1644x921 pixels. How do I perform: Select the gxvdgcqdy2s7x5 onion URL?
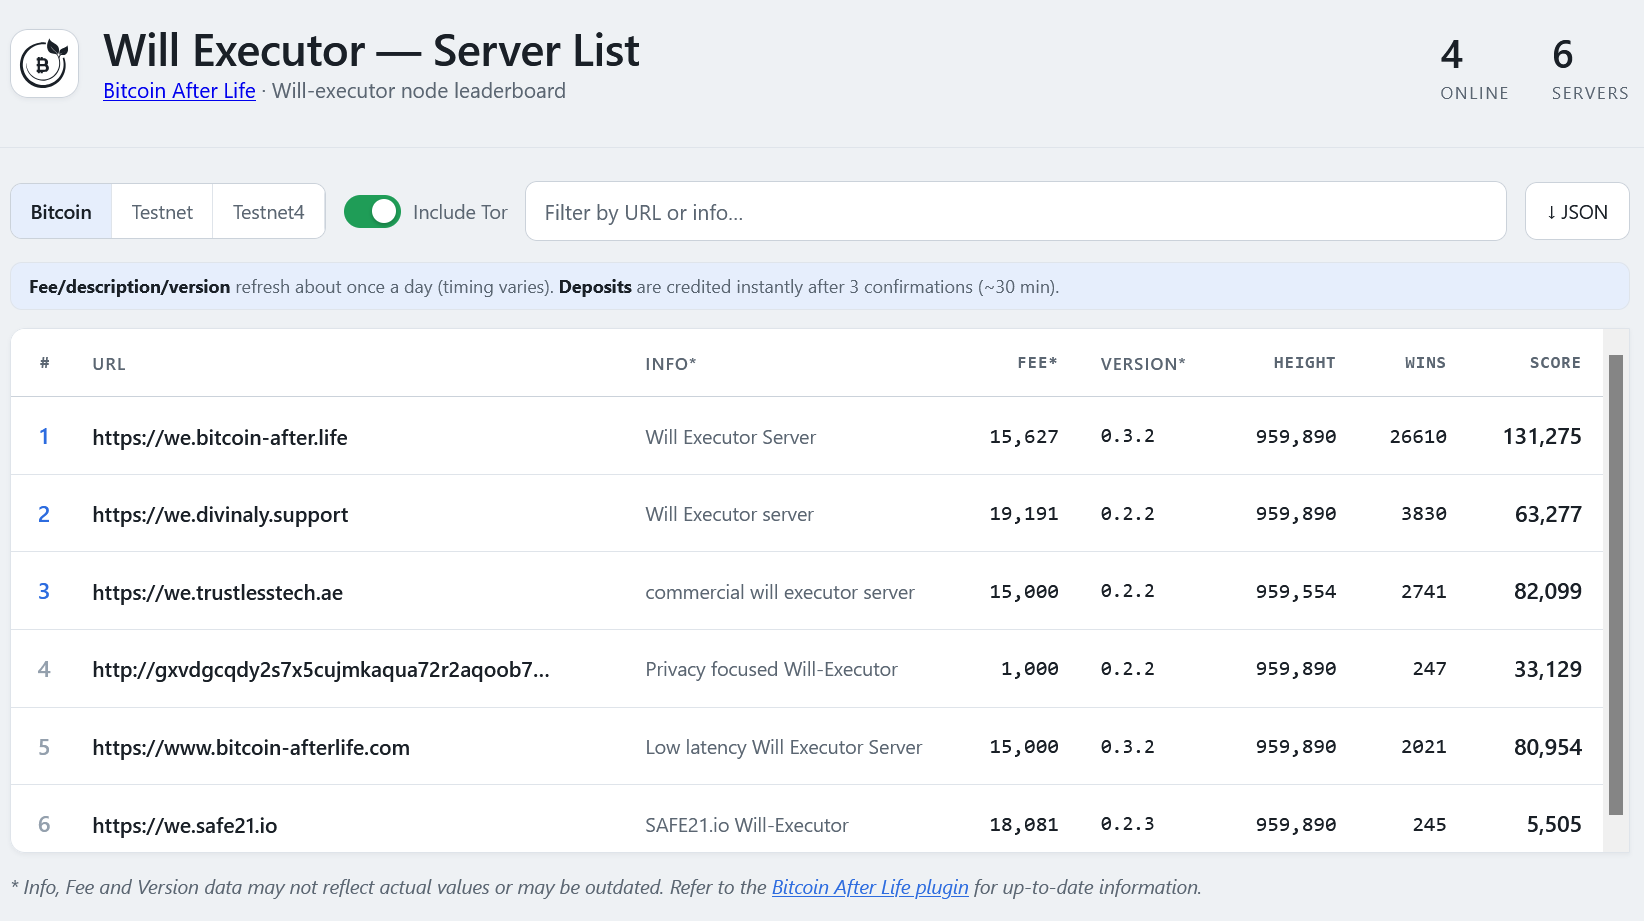pyautogui.click(x=321, y=670)
